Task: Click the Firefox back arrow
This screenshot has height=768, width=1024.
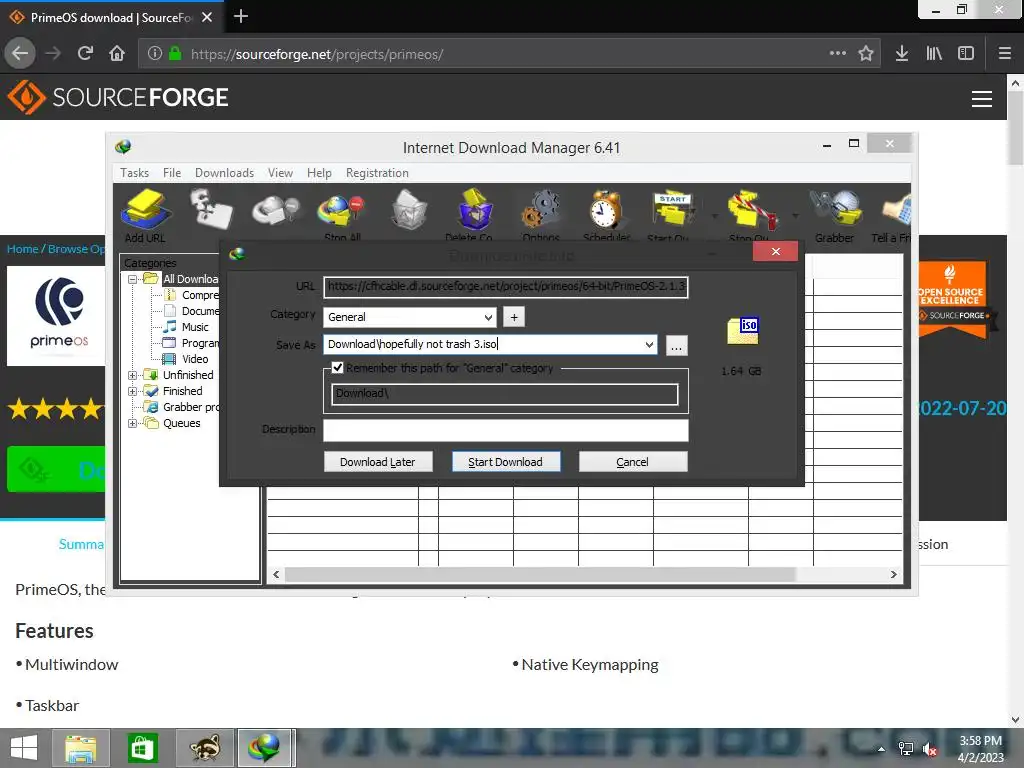Action: pos(20,54)
